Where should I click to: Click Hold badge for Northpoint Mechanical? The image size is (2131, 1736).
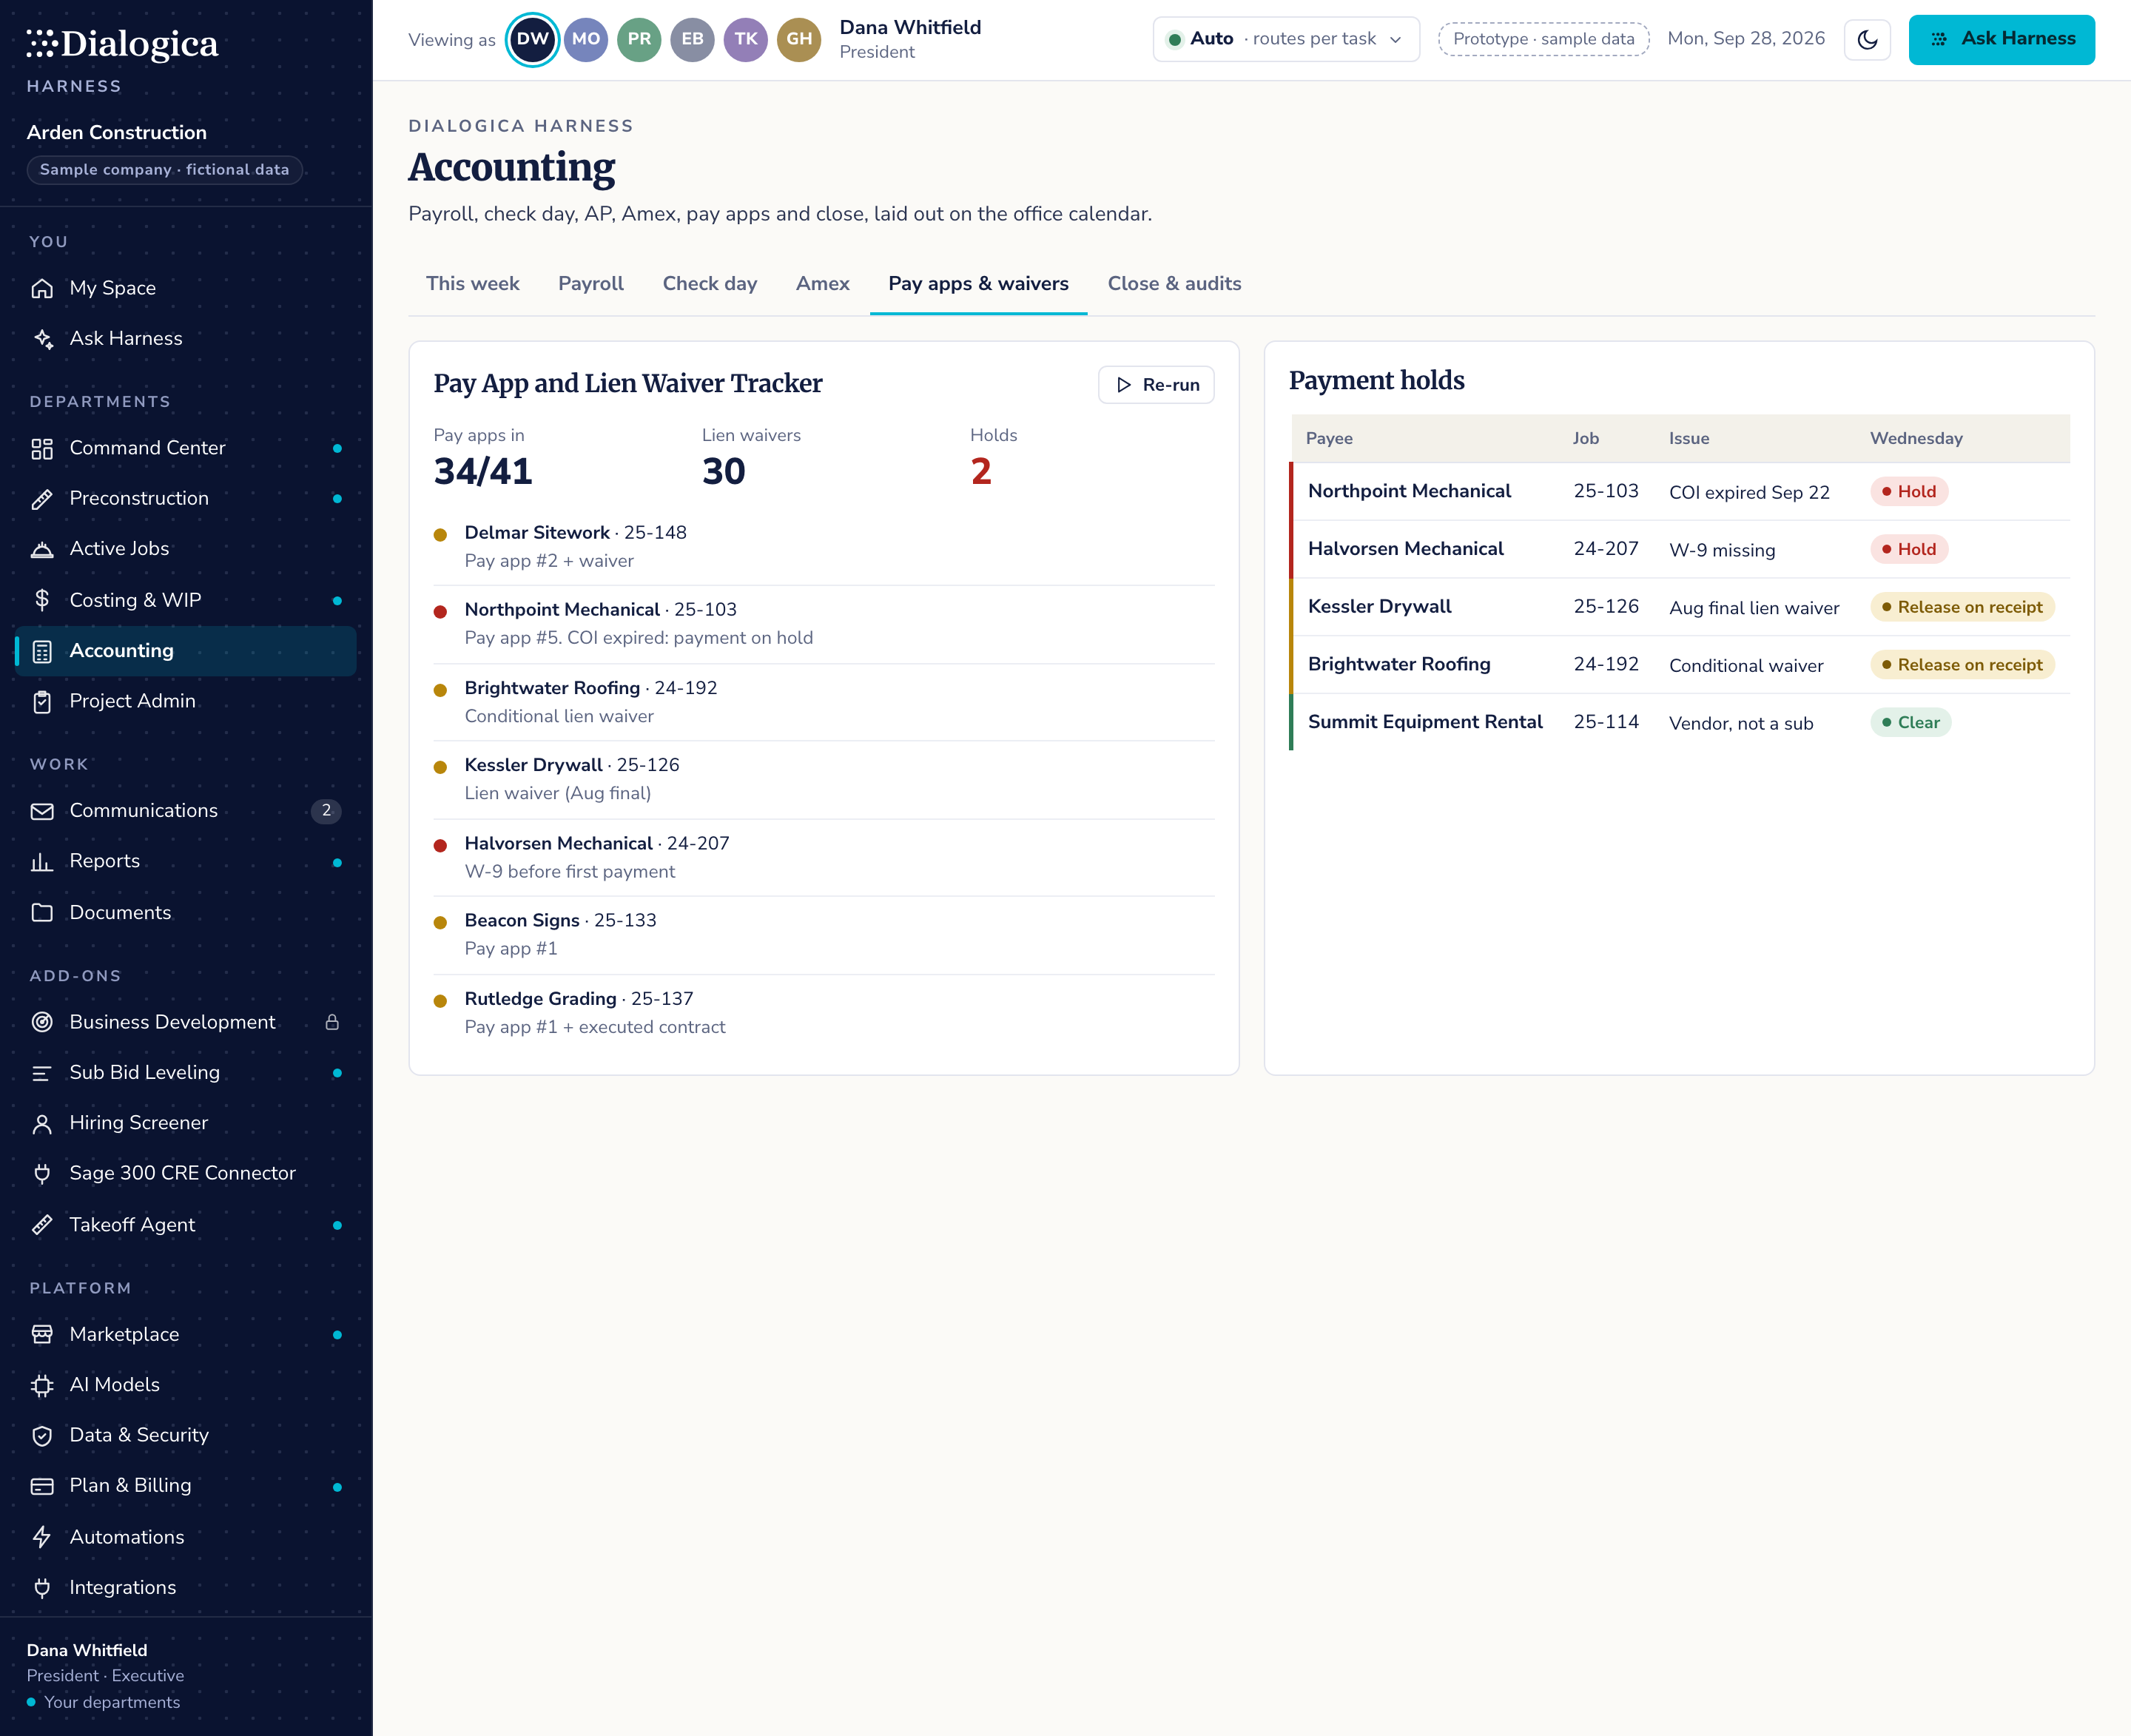[x=1908, y=492]
